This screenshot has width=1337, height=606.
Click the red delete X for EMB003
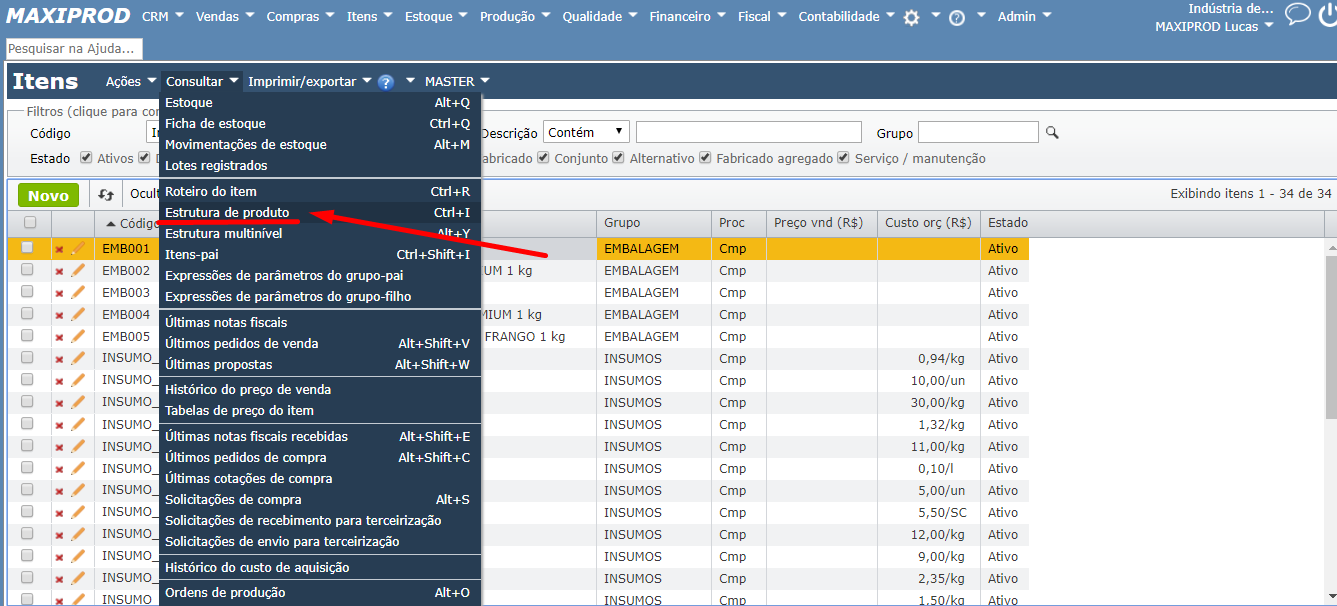(x=59, y=293)
